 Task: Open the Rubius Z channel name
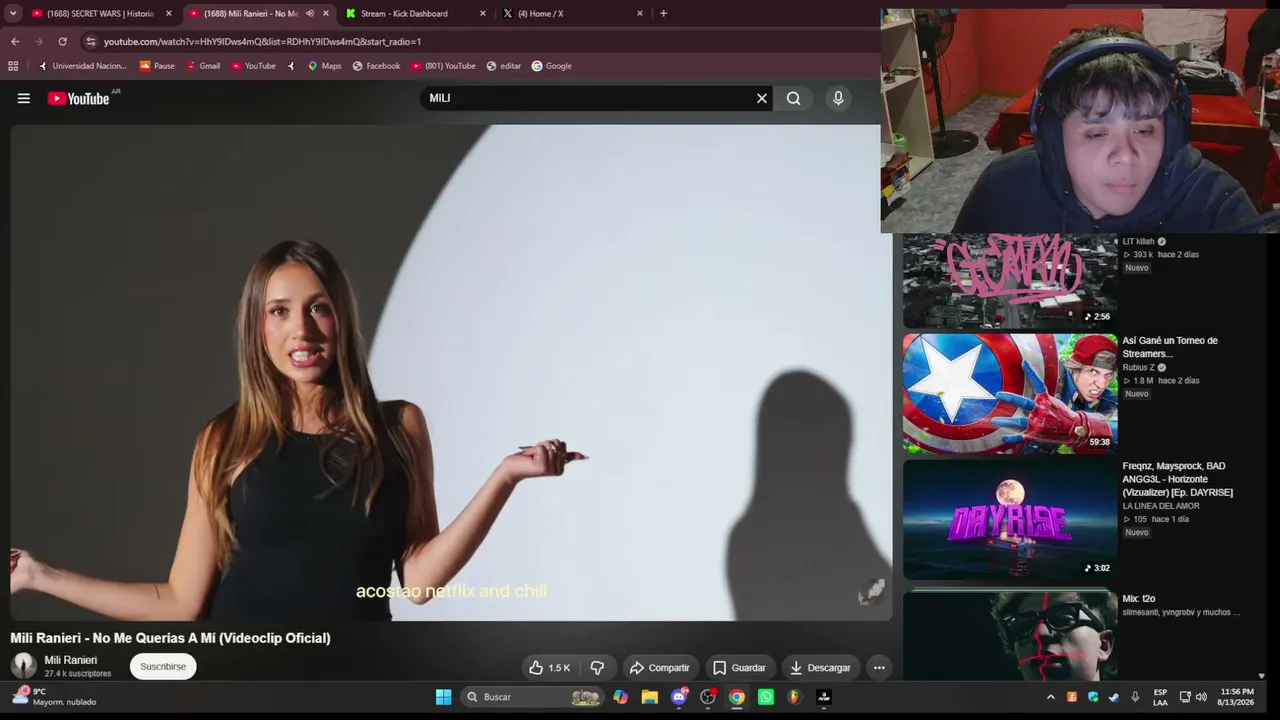pyautogui.click(x=1139, y=368)
